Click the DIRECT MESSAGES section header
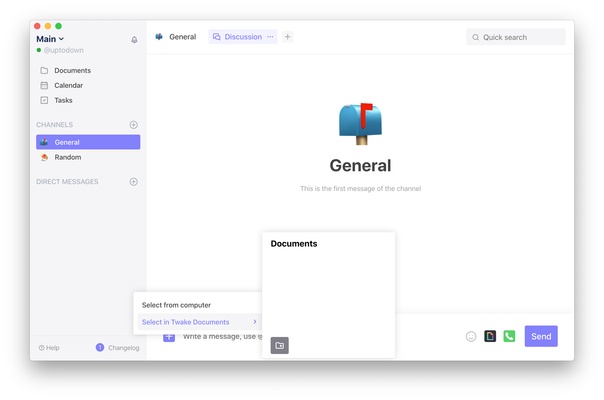The image size is (604, 400). coord(67,182)
